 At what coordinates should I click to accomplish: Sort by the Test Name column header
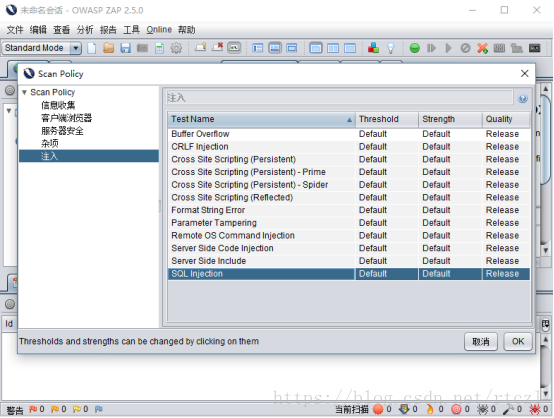261,119
